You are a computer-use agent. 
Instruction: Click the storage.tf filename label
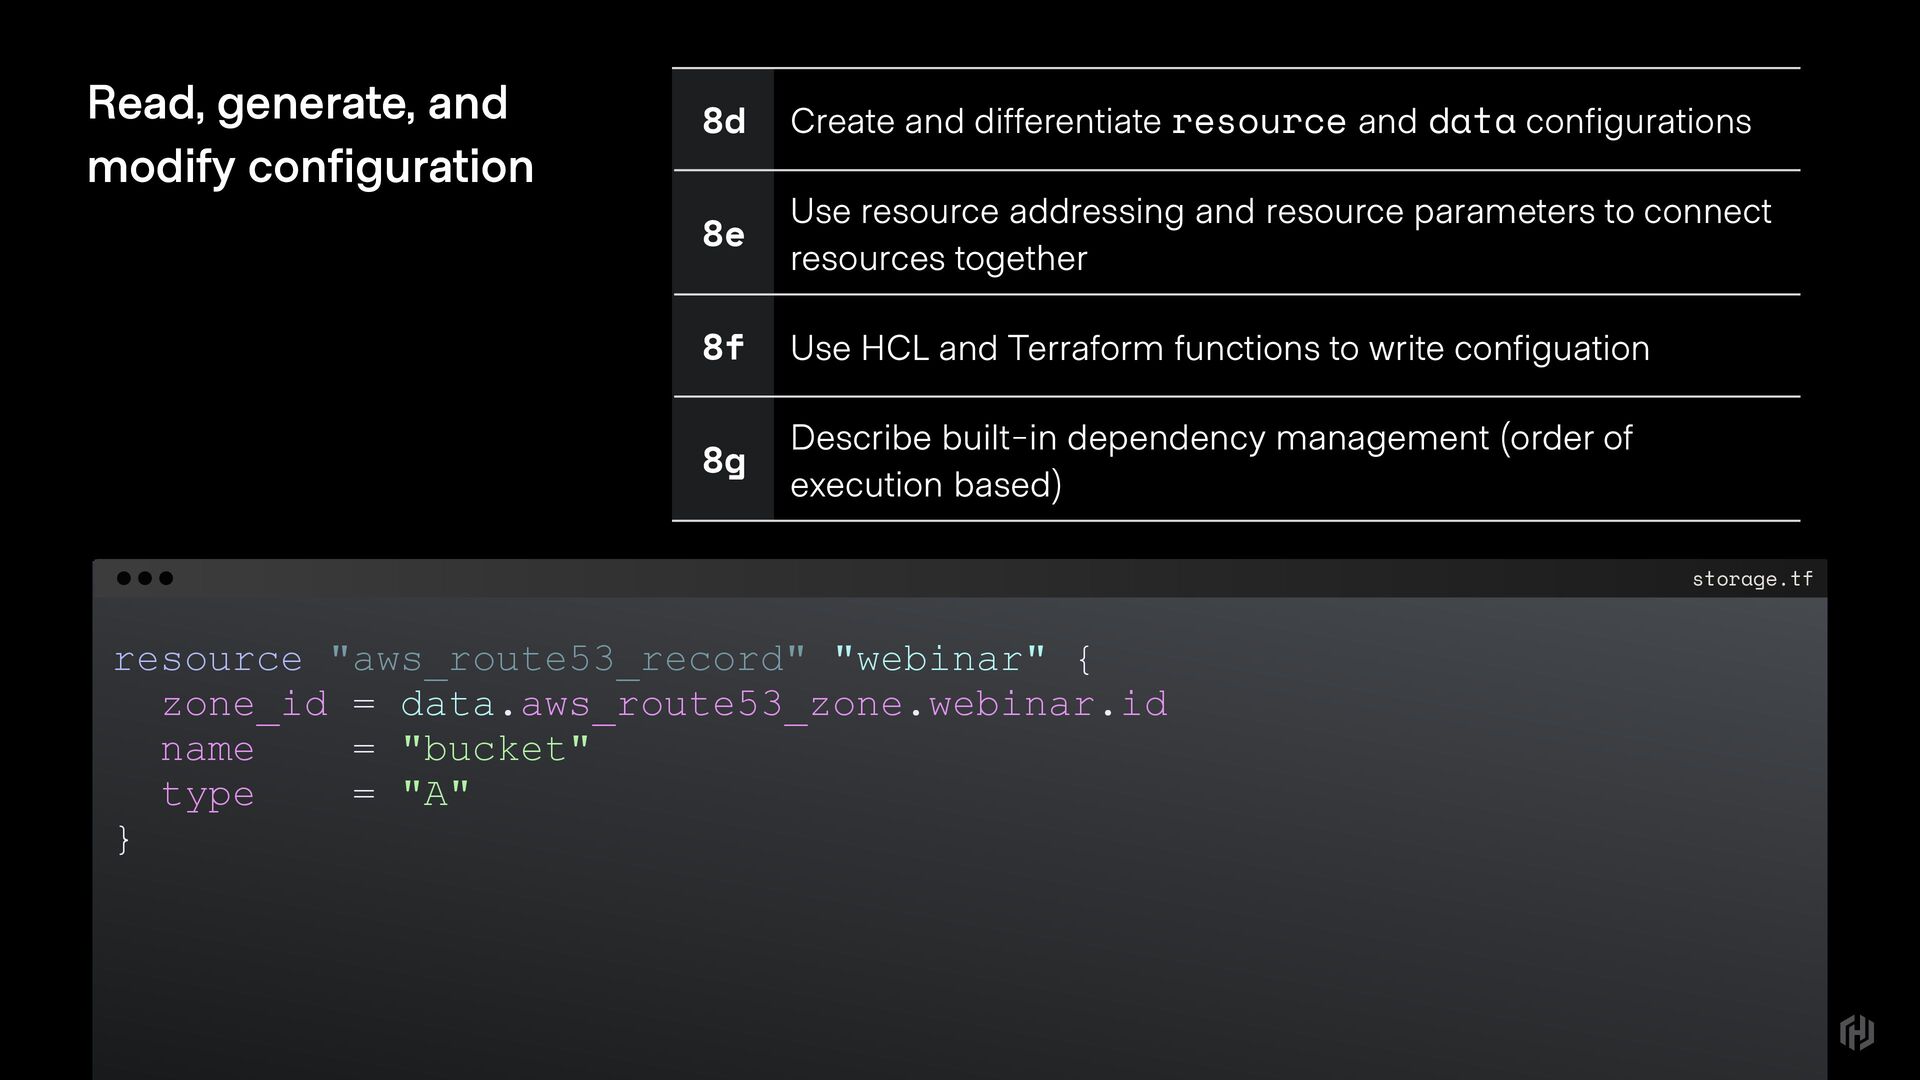pyautogui.click(x=1752, y=579)
